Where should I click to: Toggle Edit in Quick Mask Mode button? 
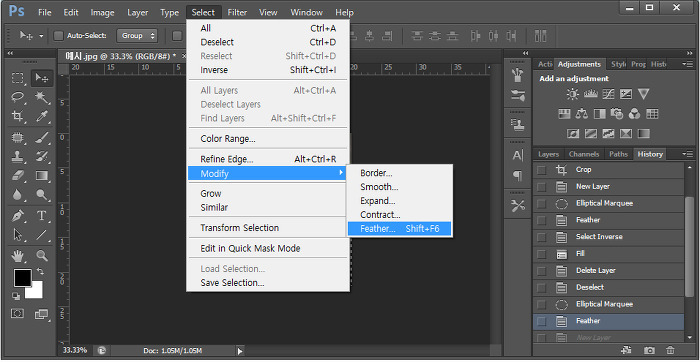click(x=17, y=314)
